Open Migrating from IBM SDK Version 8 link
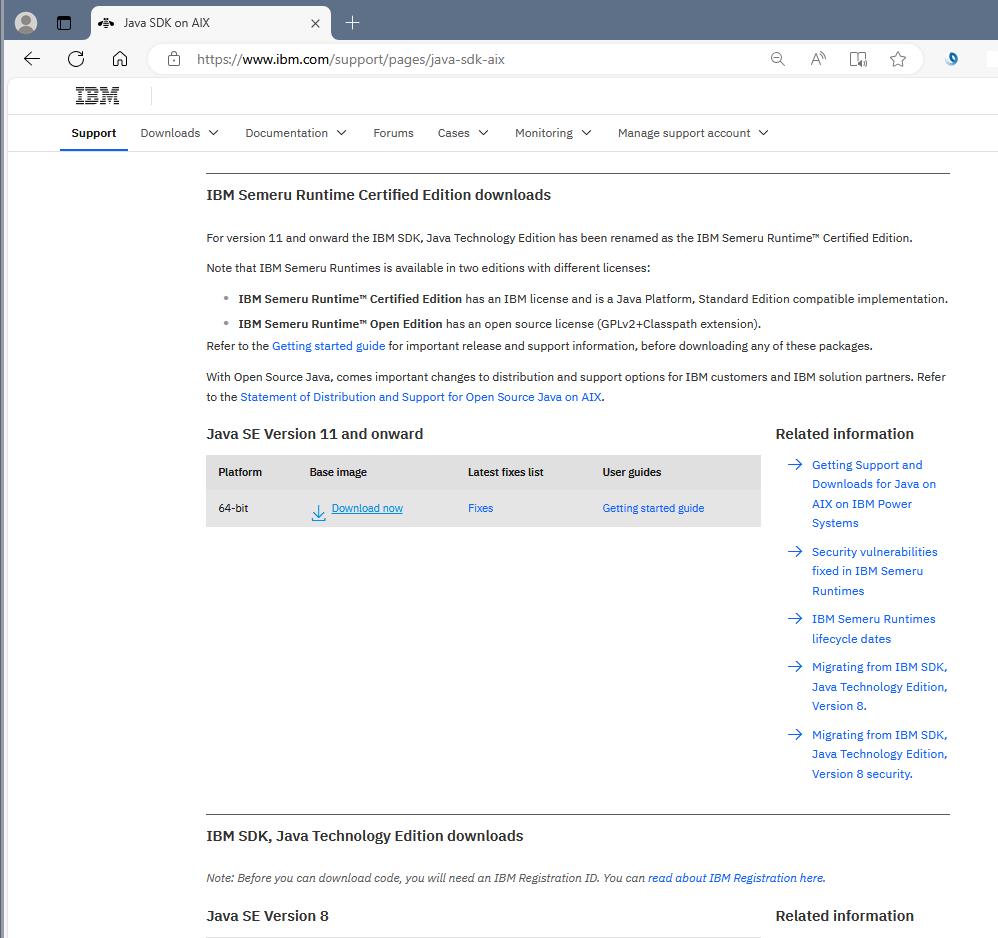Screen dimensions: 998x938 click(880, 687)
